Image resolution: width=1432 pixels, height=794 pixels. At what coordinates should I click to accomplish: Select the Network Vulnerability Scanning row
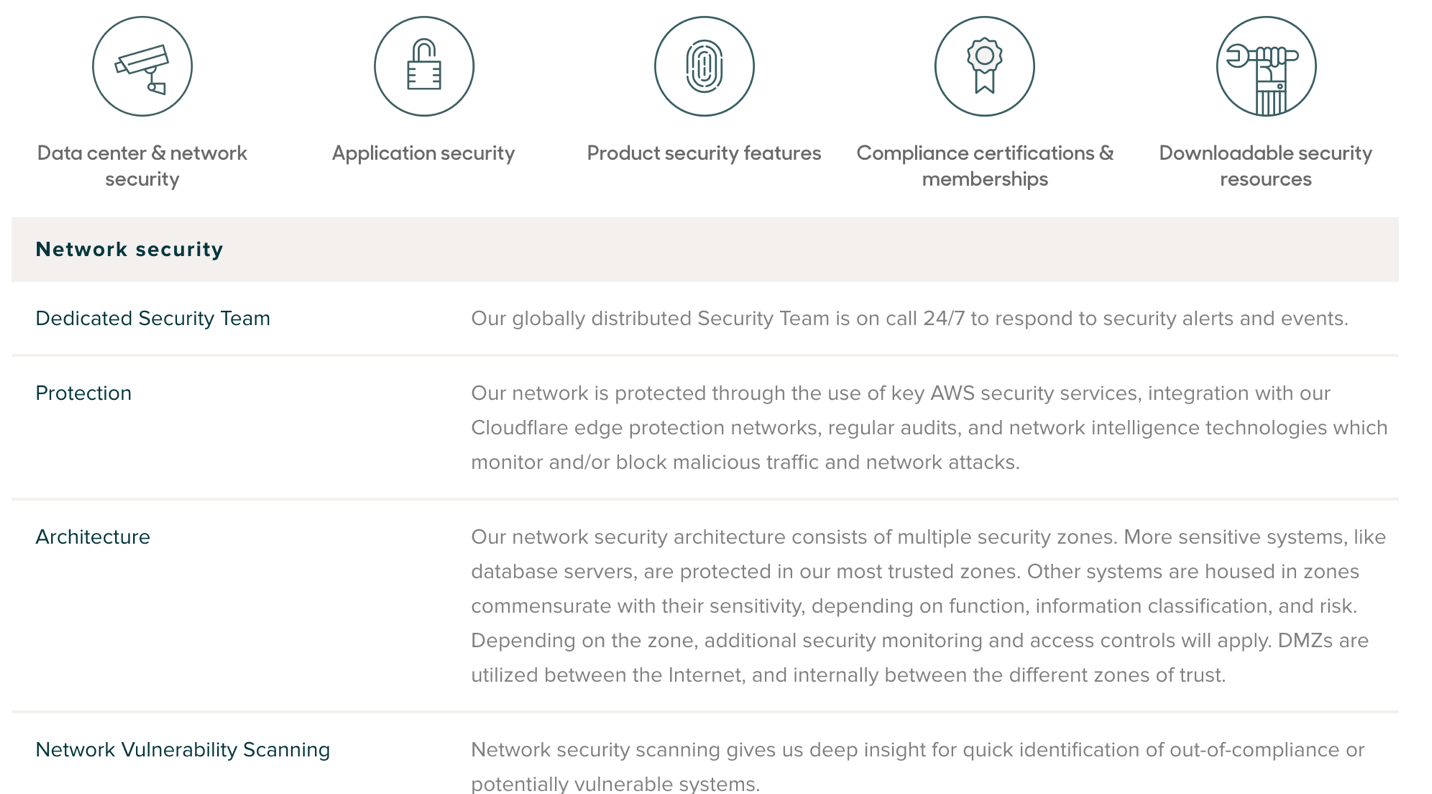coord(184,748)
